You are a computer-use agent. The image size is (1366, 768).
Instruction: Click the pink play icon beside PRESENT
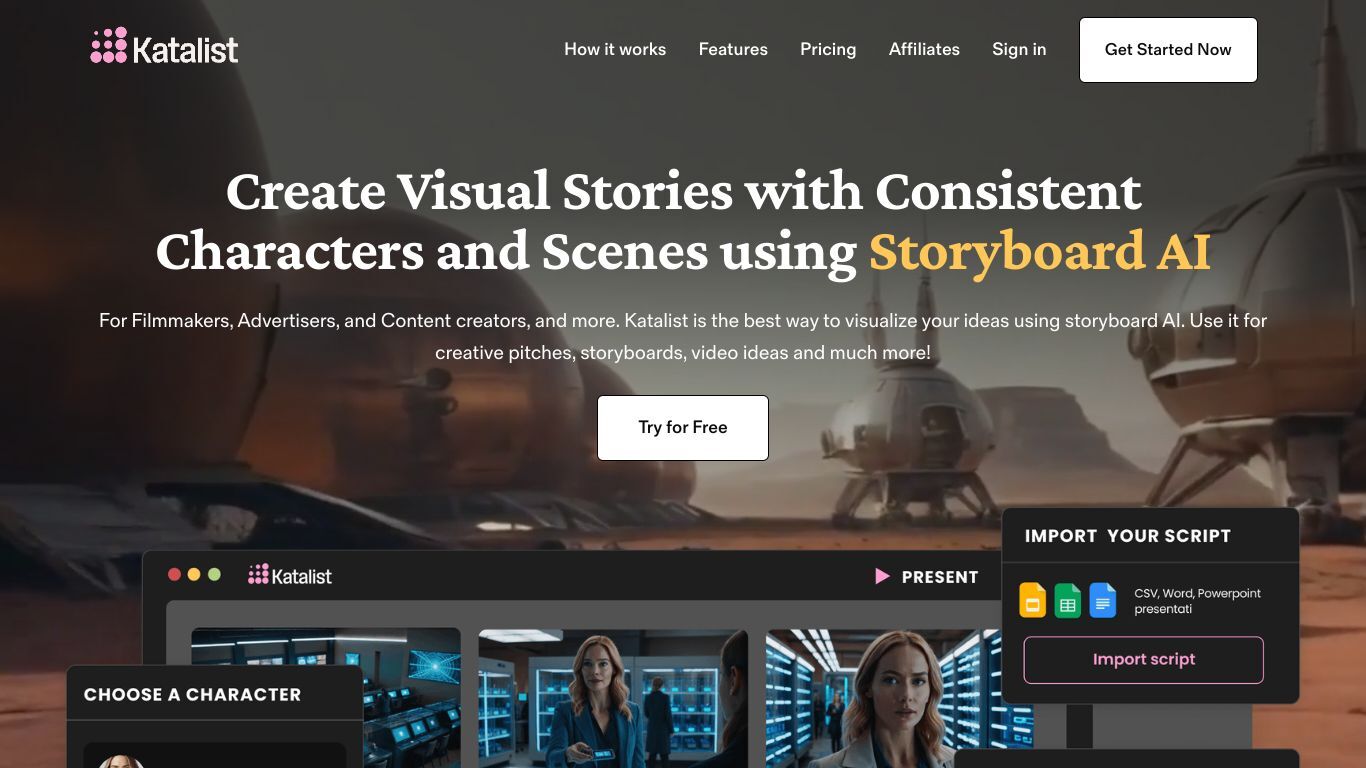pyautogui.click(x=882, y=576)
